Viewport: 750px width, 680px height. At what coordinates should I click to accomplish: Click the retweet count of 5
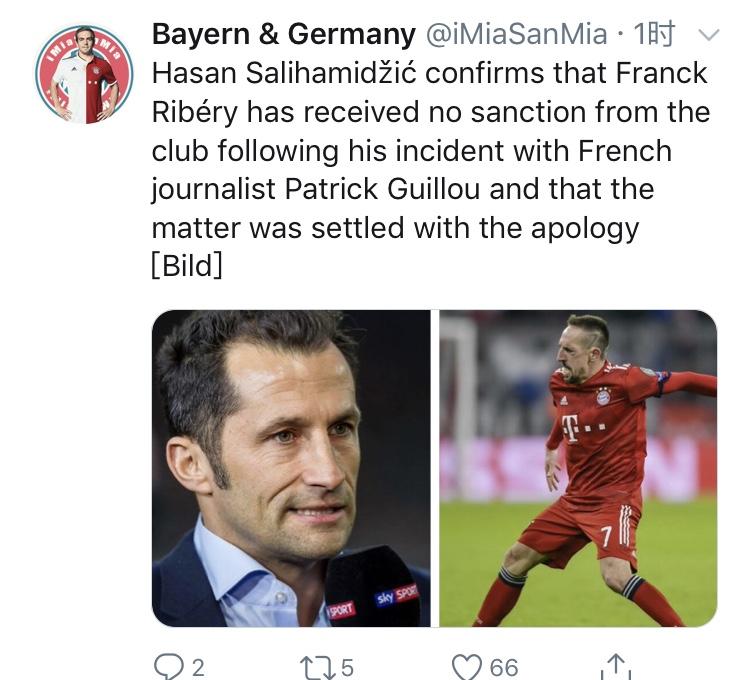click(x=347, y=667)
